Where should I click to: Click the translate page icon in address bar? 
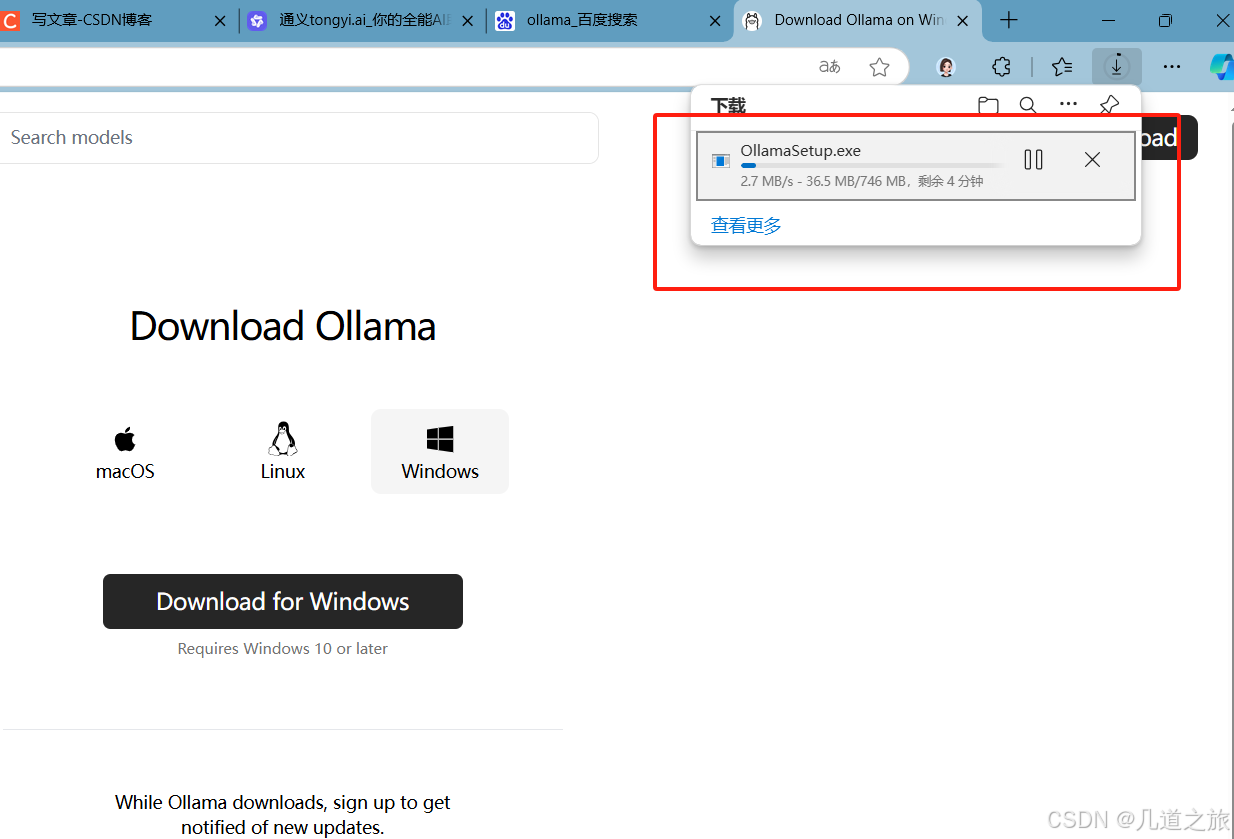pyautogui.click(x=829, y=67)
